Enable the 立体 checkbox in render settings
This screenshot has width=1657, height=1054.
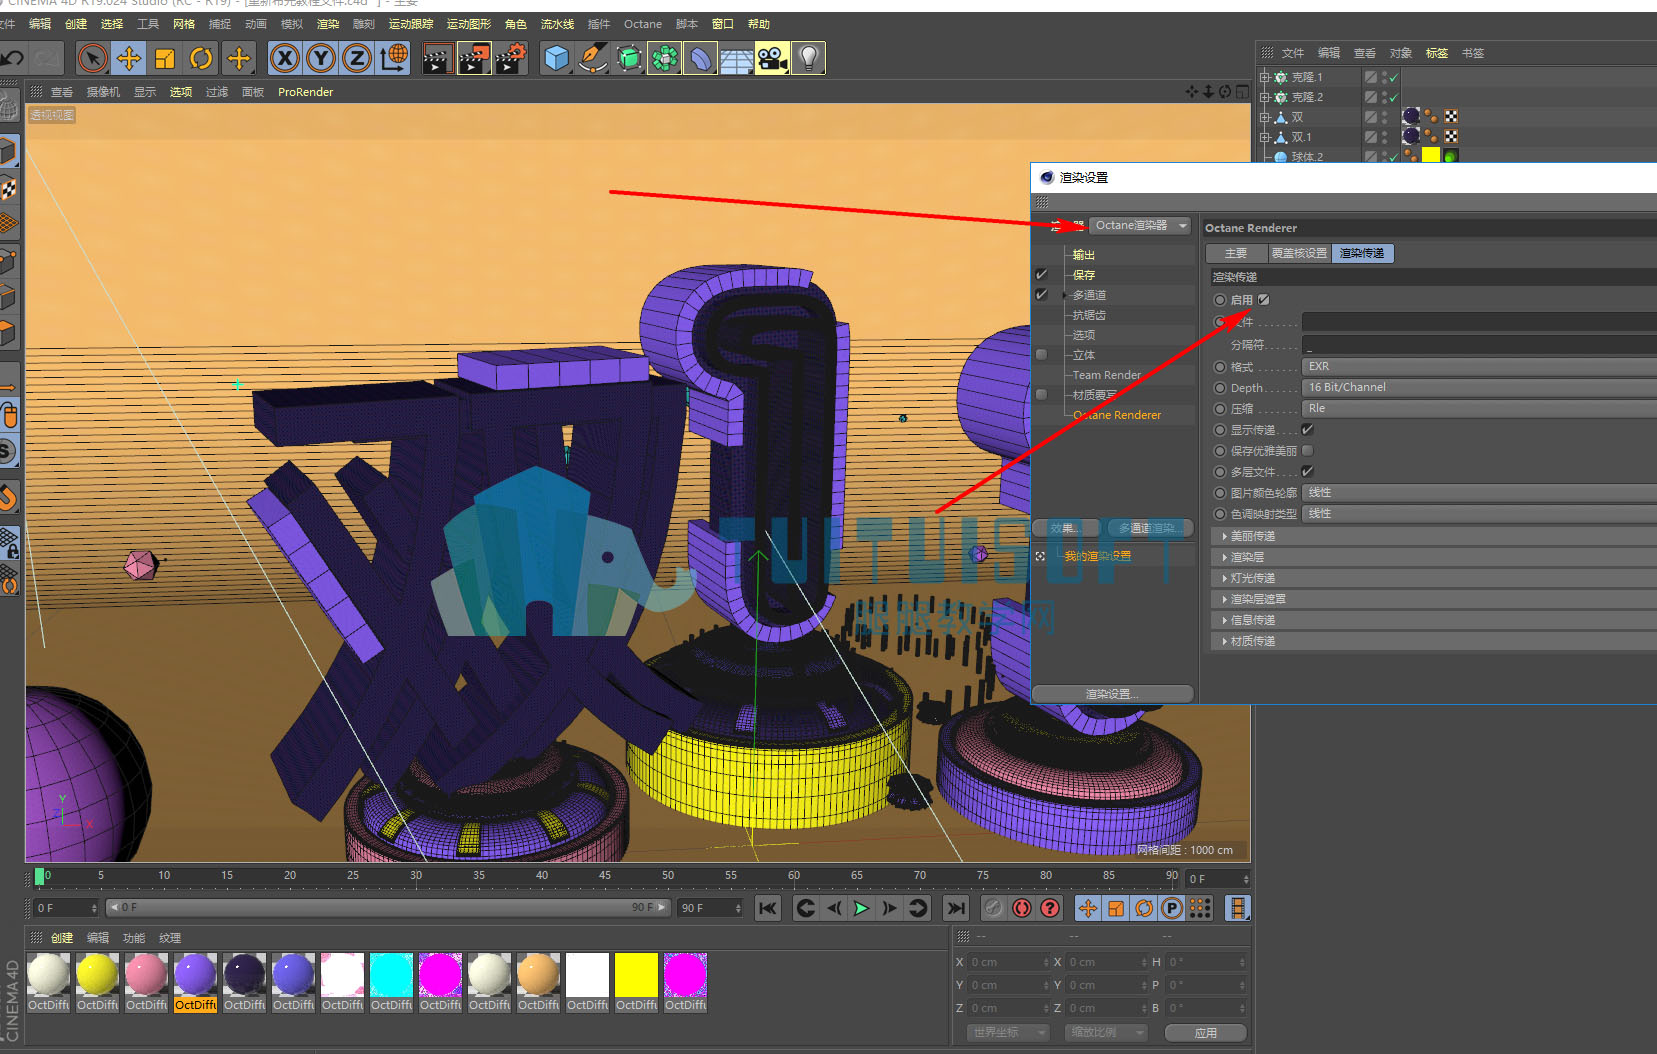pyautogui.click(x=1041, y=354)
